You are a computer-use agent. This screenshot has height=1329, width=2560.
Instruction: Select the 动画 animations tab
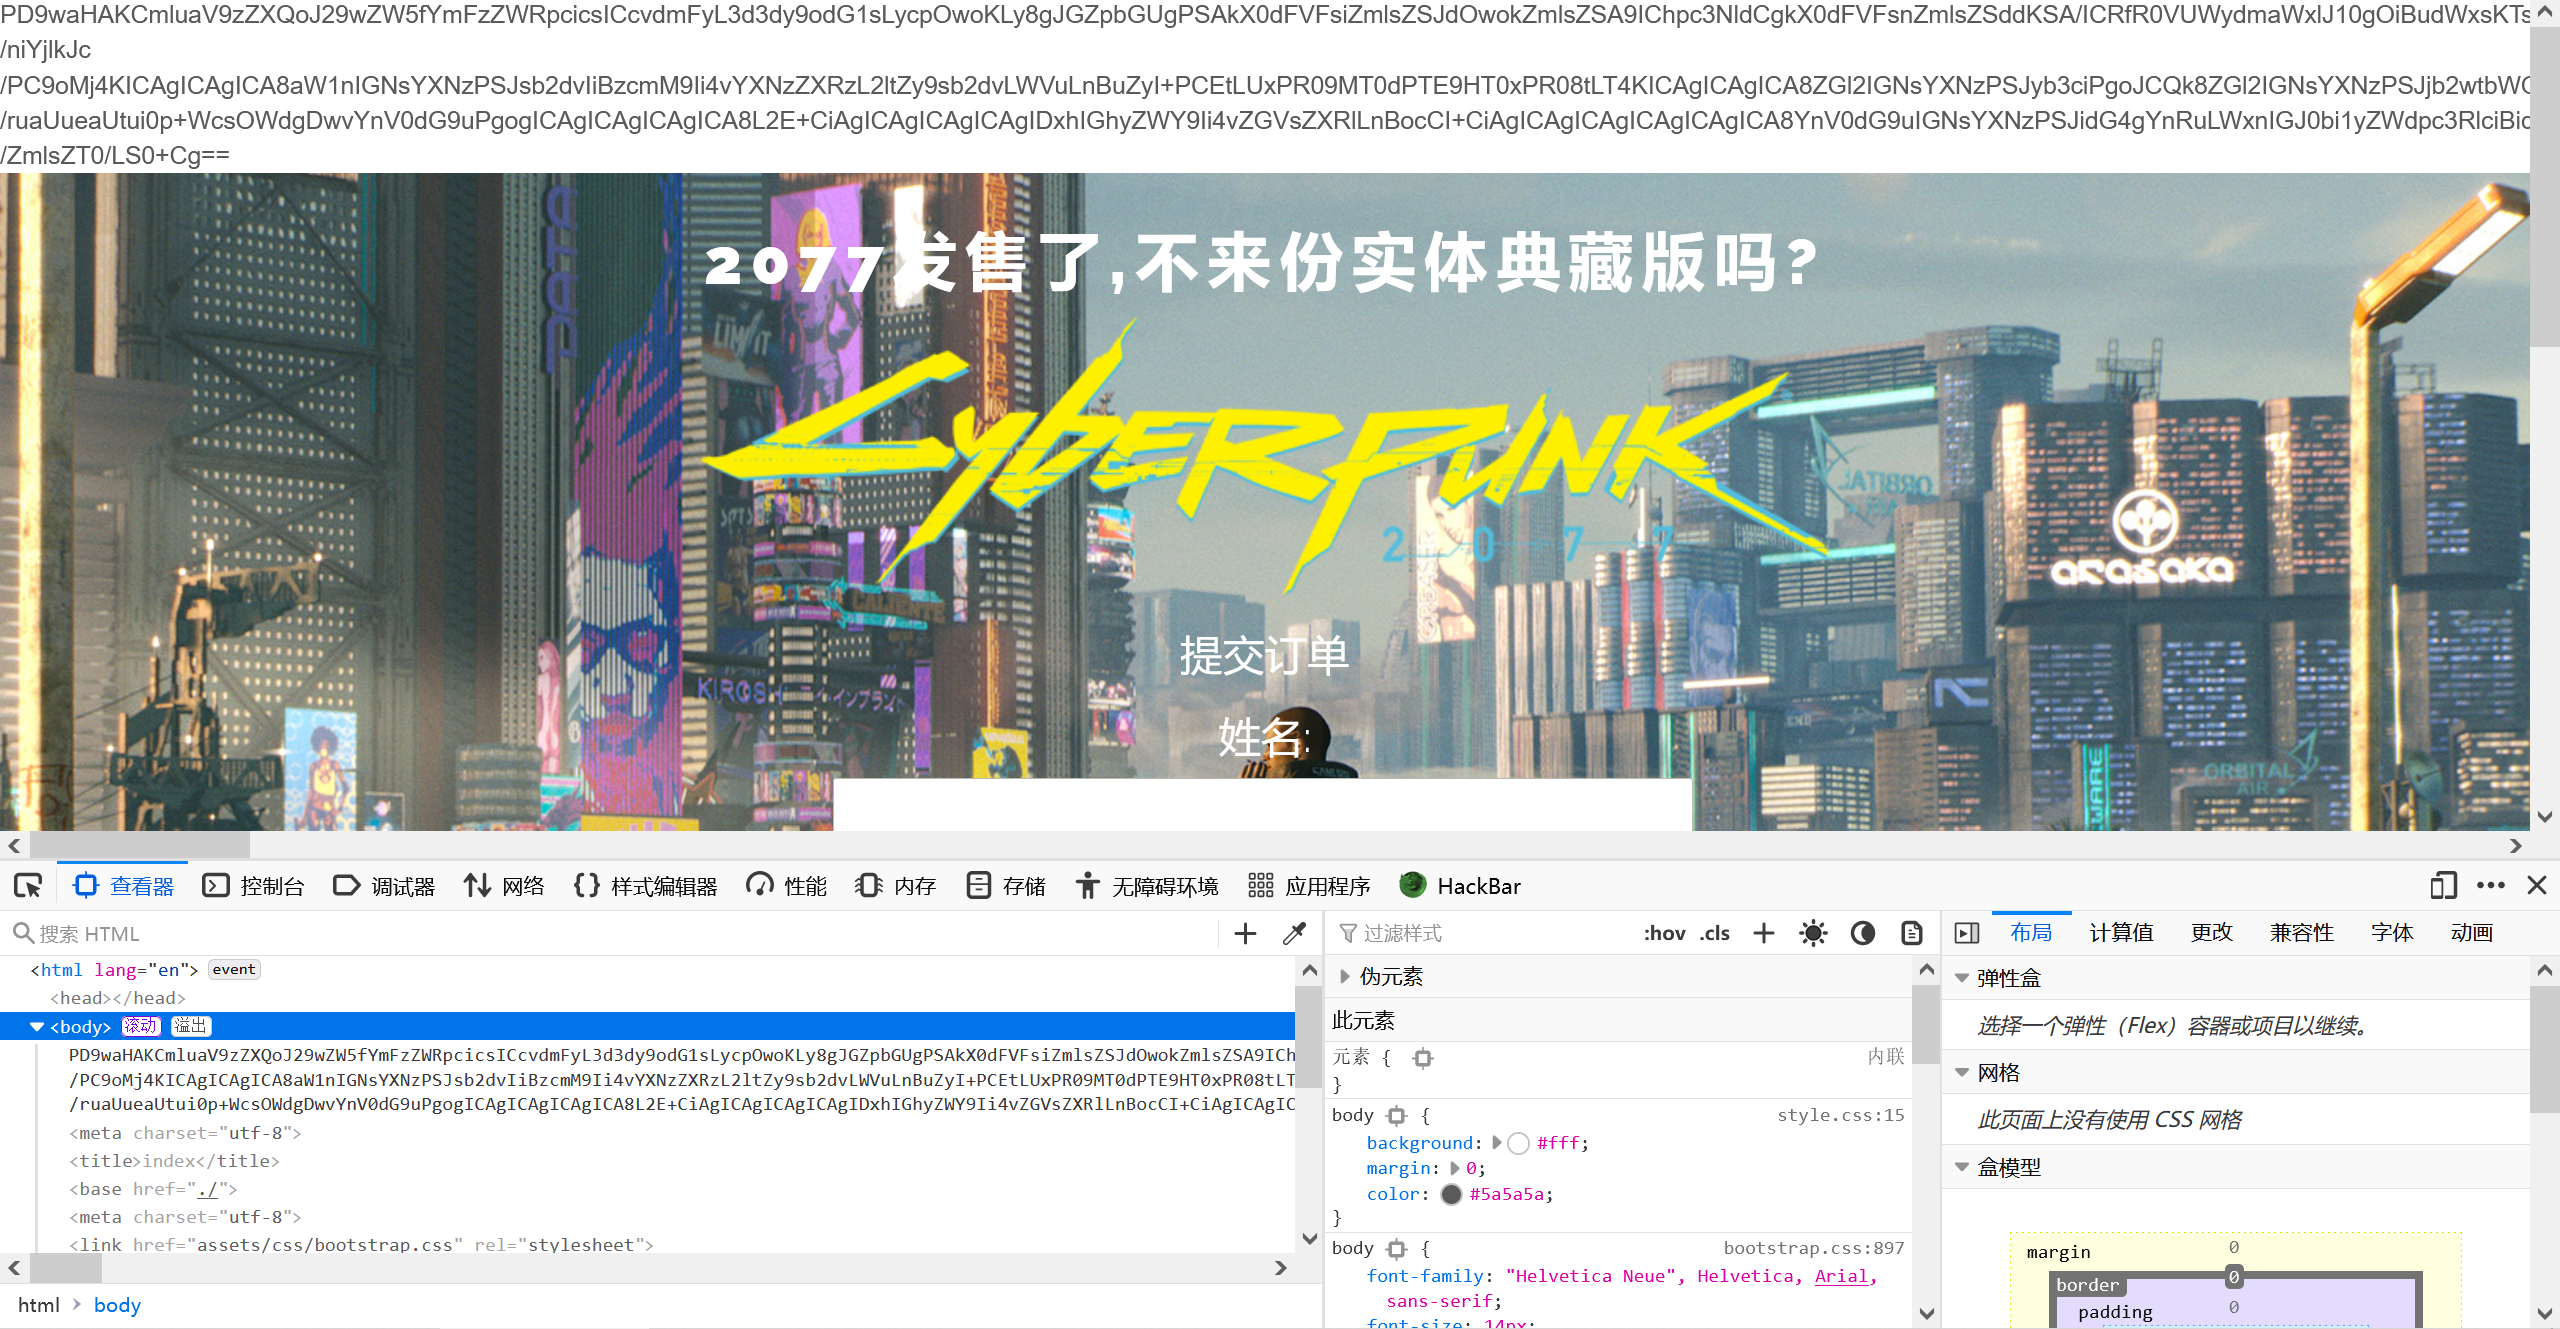click(x=2471, y=933)
